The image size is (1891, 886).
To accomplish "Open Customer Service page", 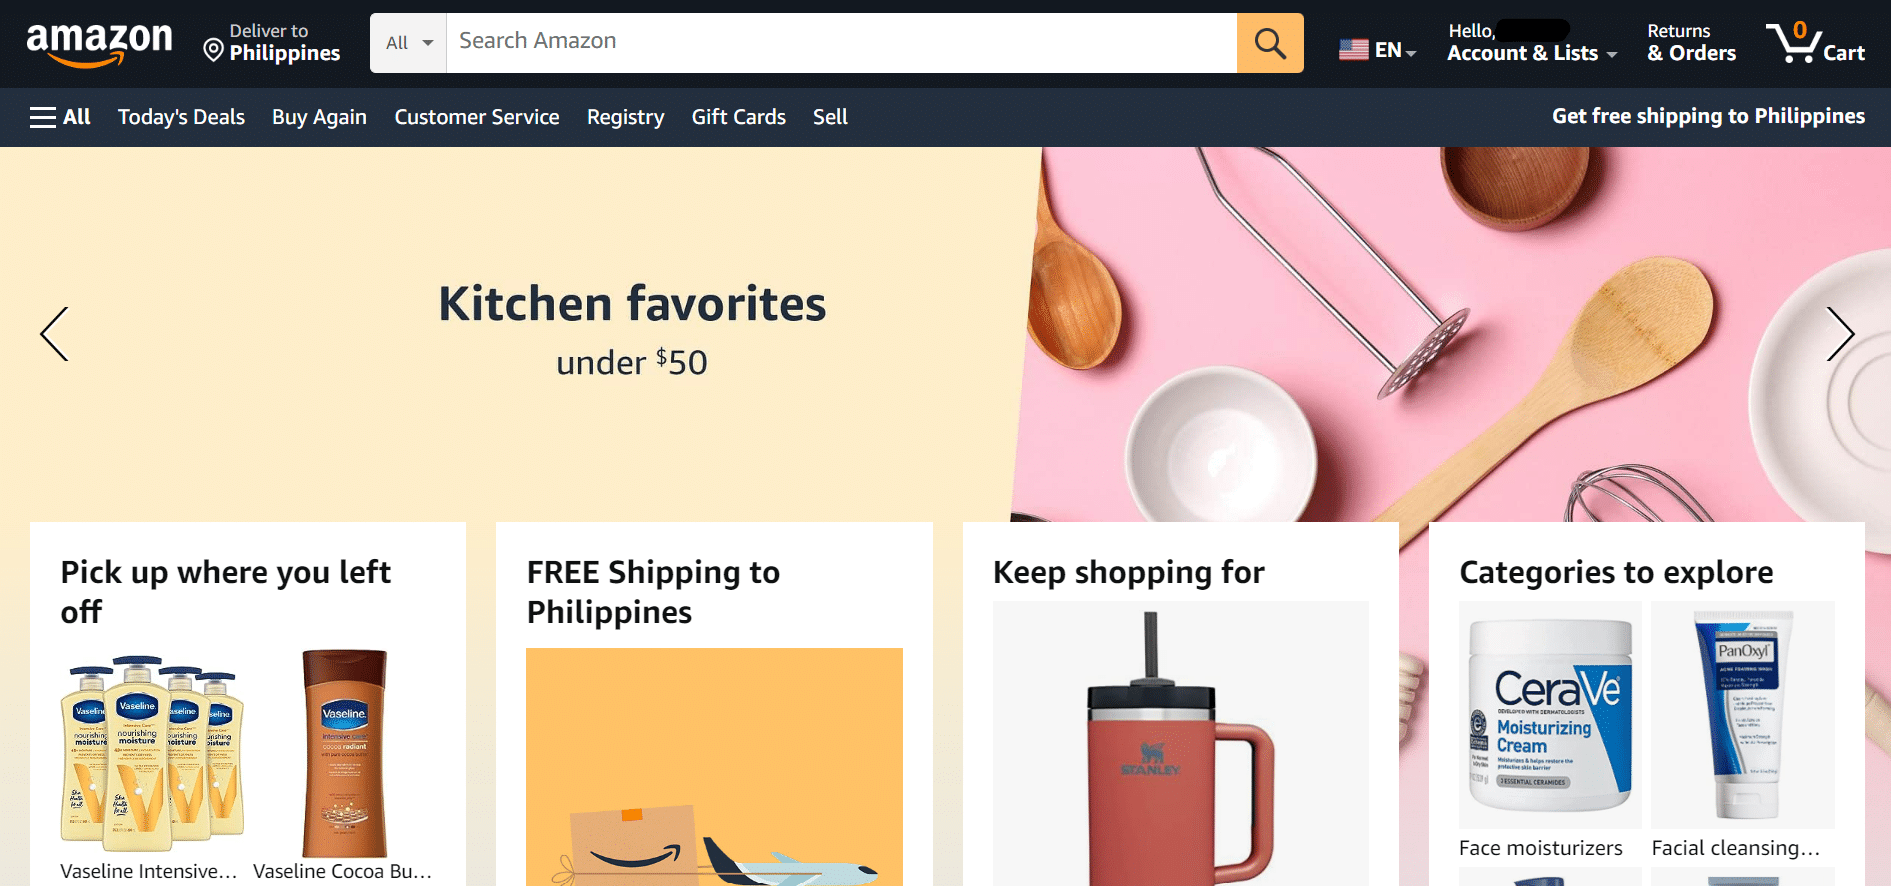I will (477, 117).
